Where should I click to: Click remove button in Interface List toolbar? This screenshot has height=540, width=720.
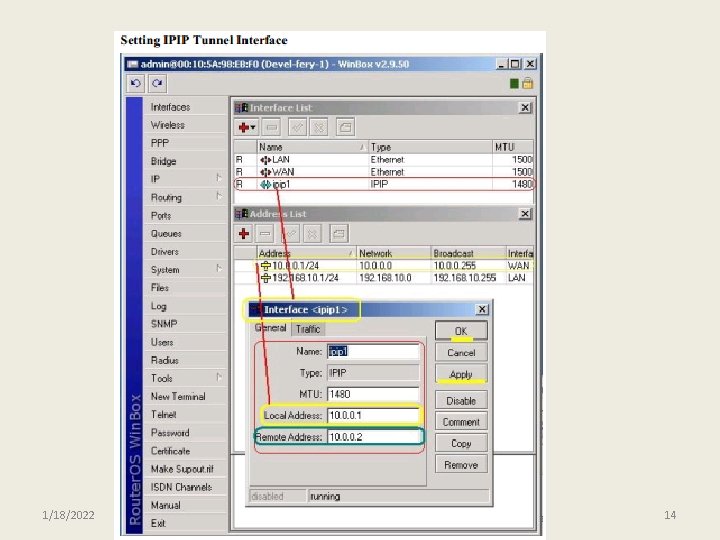click(x=272, y=127)
